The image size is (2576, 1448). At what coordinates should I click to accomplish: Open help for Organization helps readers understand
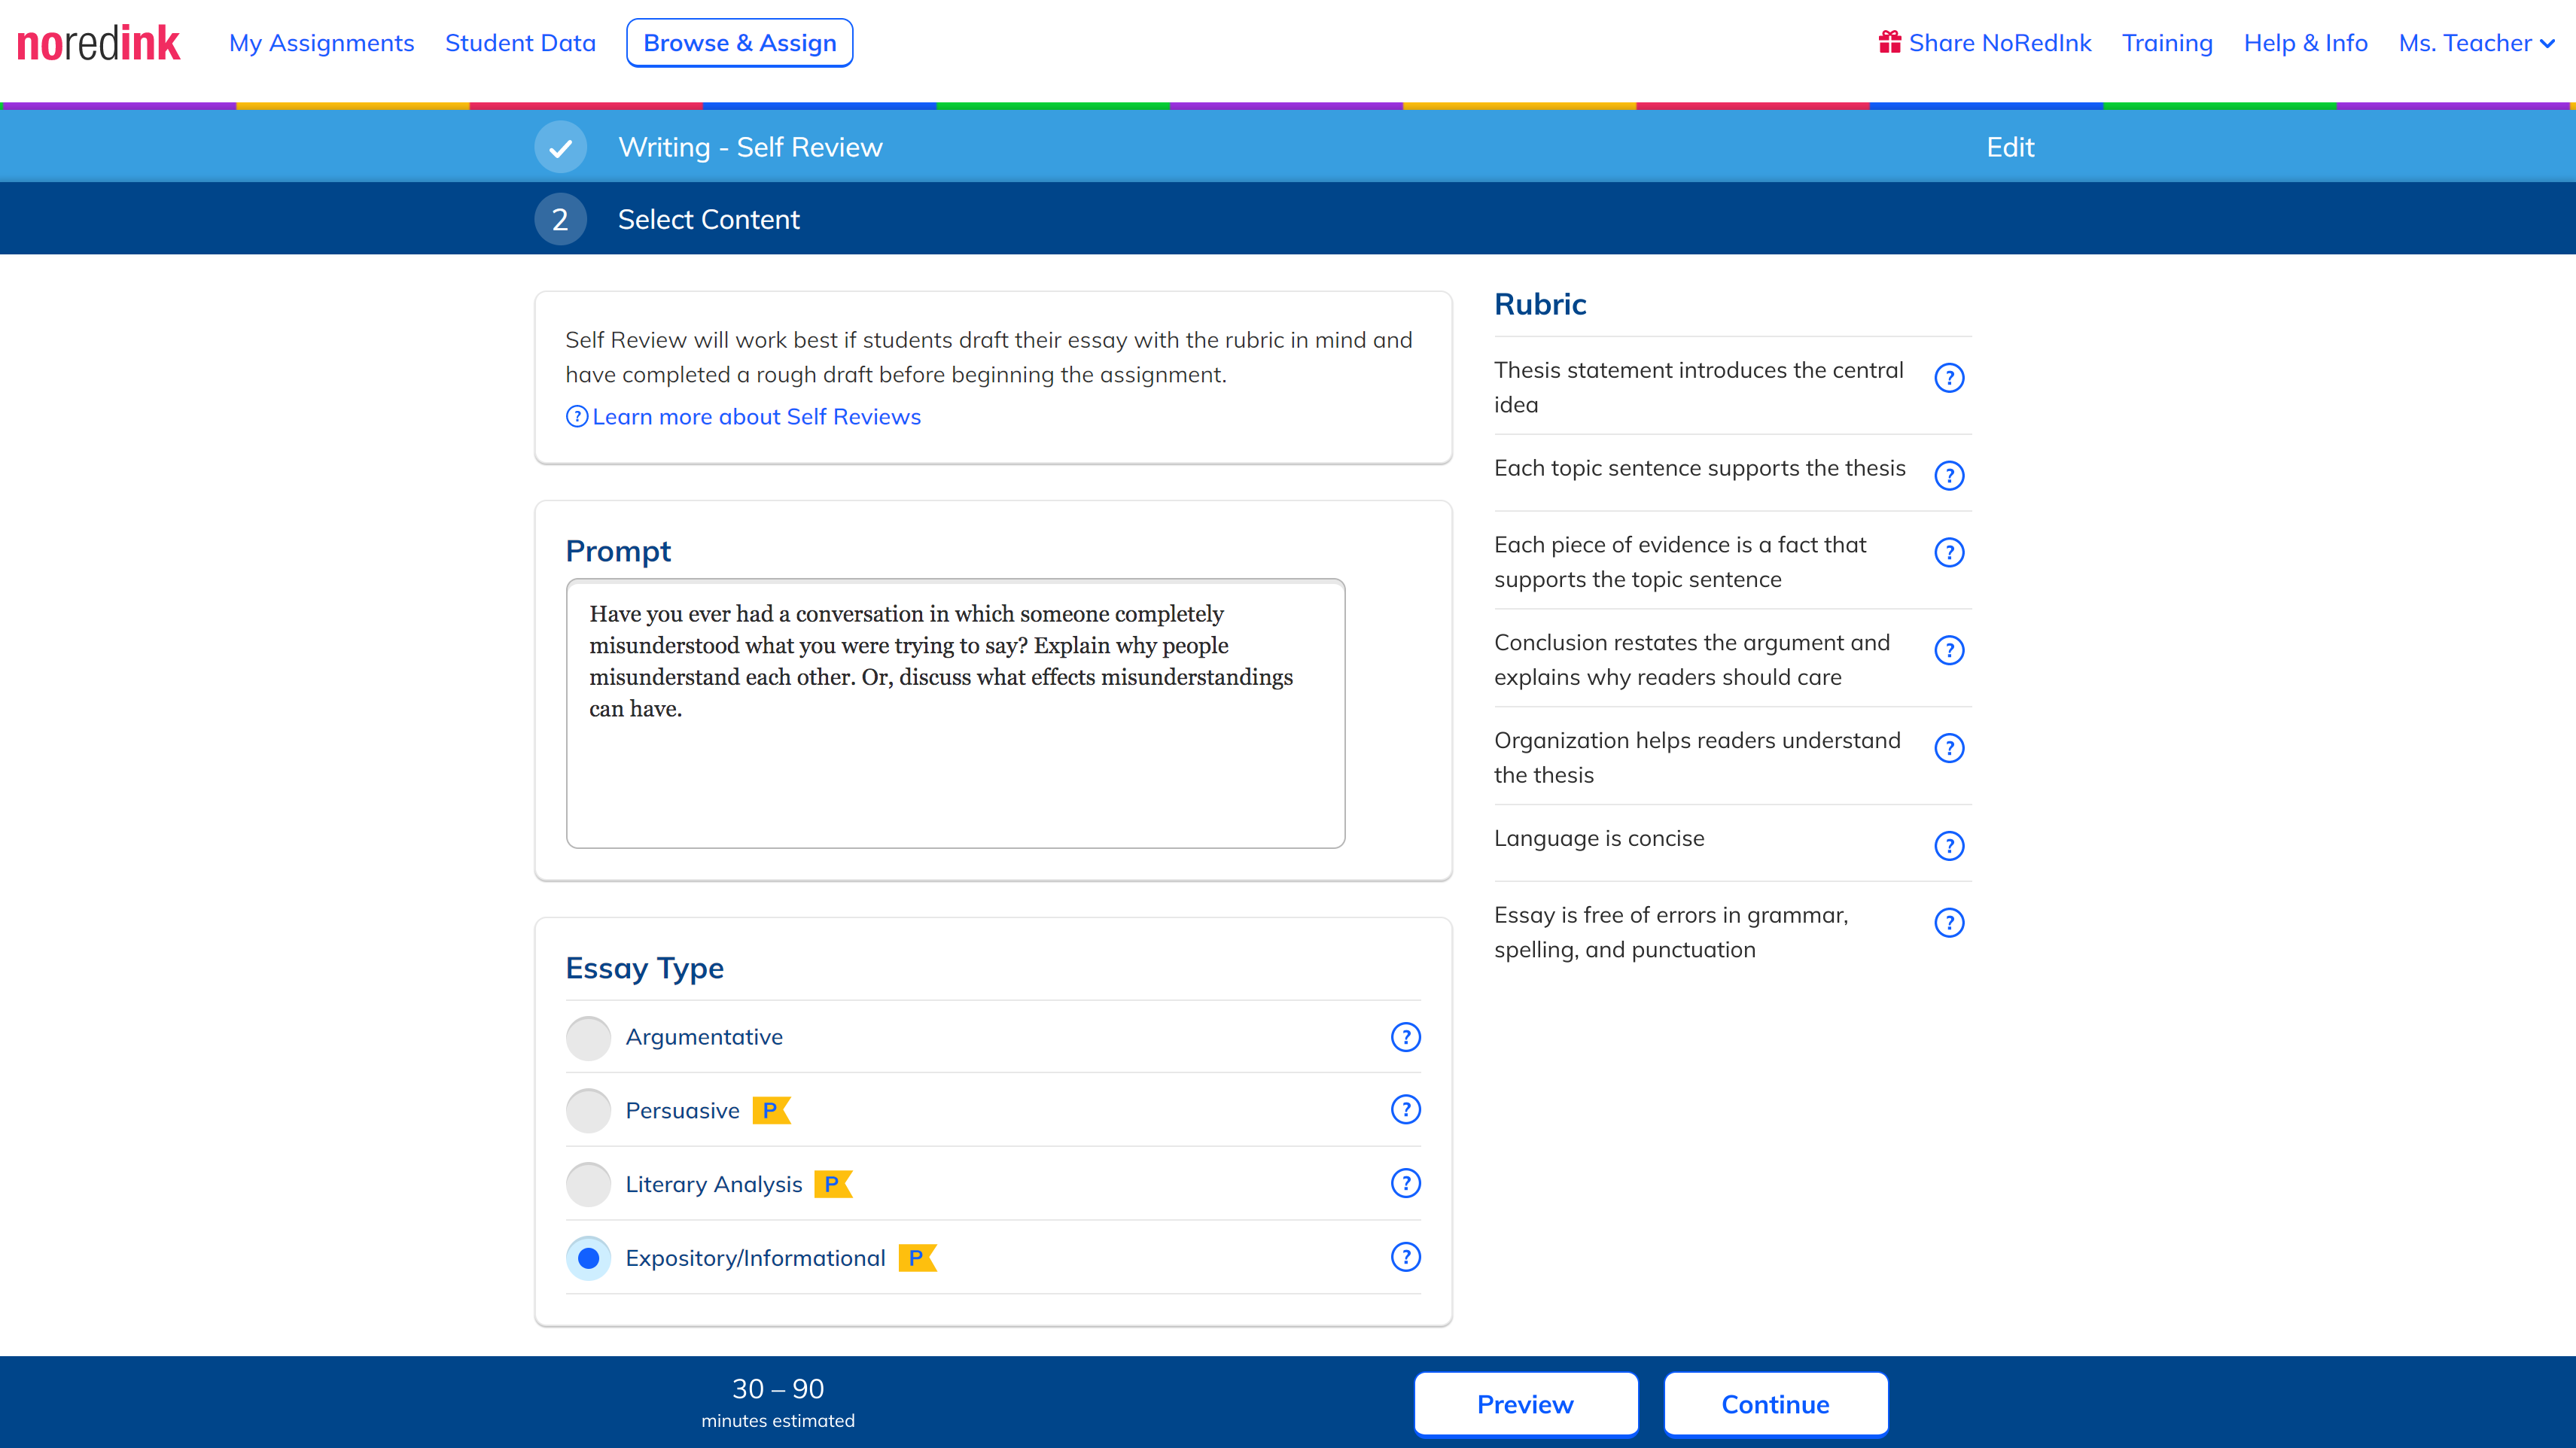tap(1949, 748)
